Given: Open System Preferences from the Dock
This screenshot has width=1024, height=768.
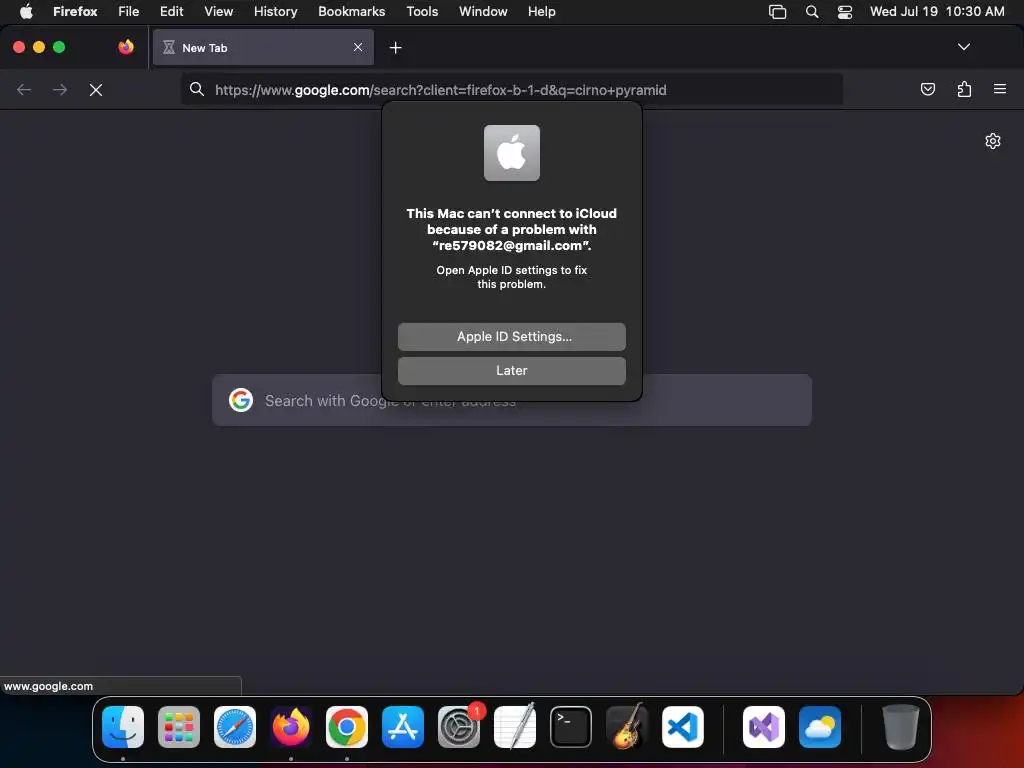Looking at the screenshot, I should click(x=459, y=727).
